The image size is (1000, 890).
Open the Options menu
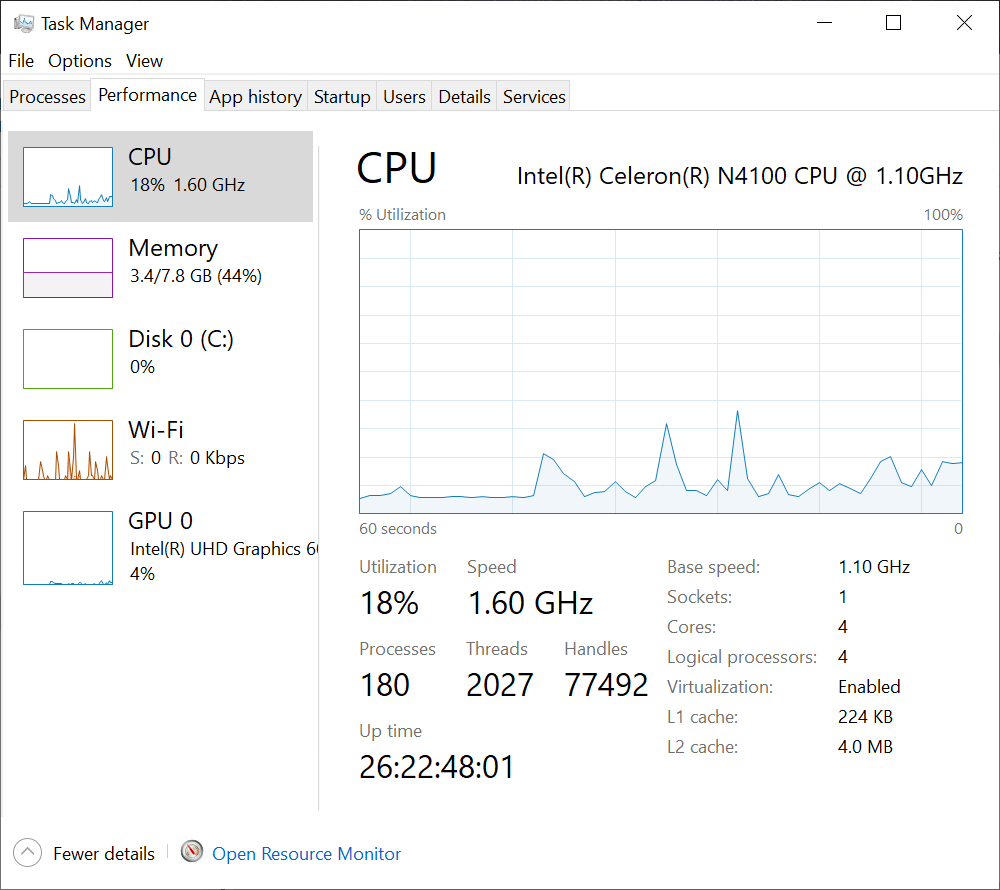tap(80, 61)
